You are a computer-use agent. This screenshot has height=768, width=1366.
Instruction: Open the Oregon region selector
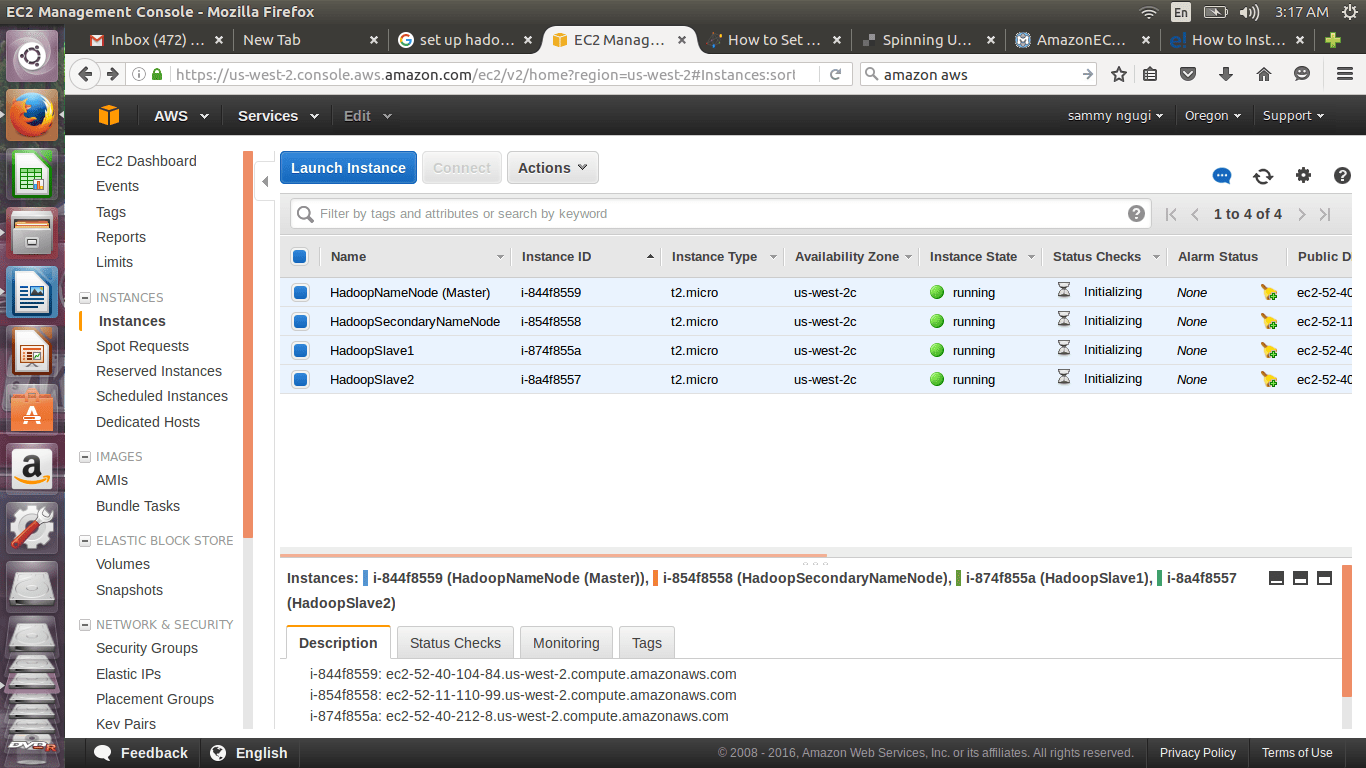coord(1212,115)
